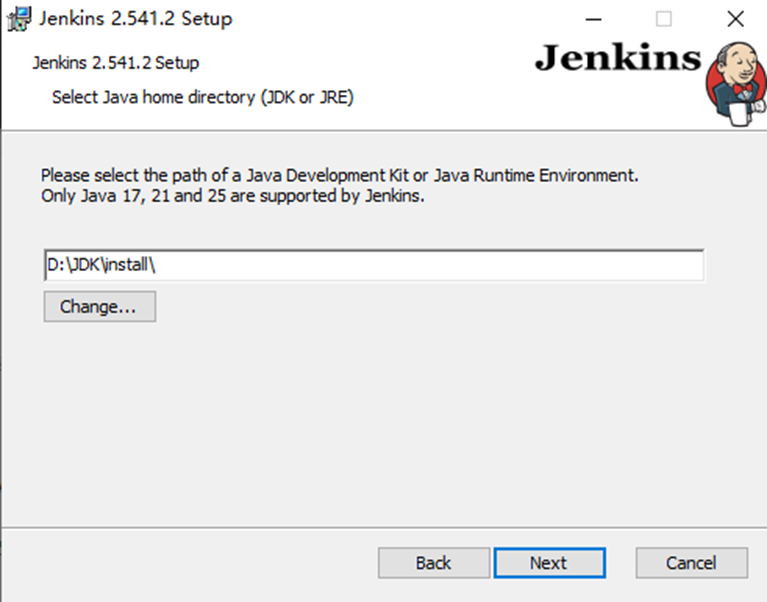Image resolution: width=767 pixels, height=602 pixels.
Task: Click the bold 'Jenkins 2.541.2 Setup' header
Action: click(x=116, y=63)
